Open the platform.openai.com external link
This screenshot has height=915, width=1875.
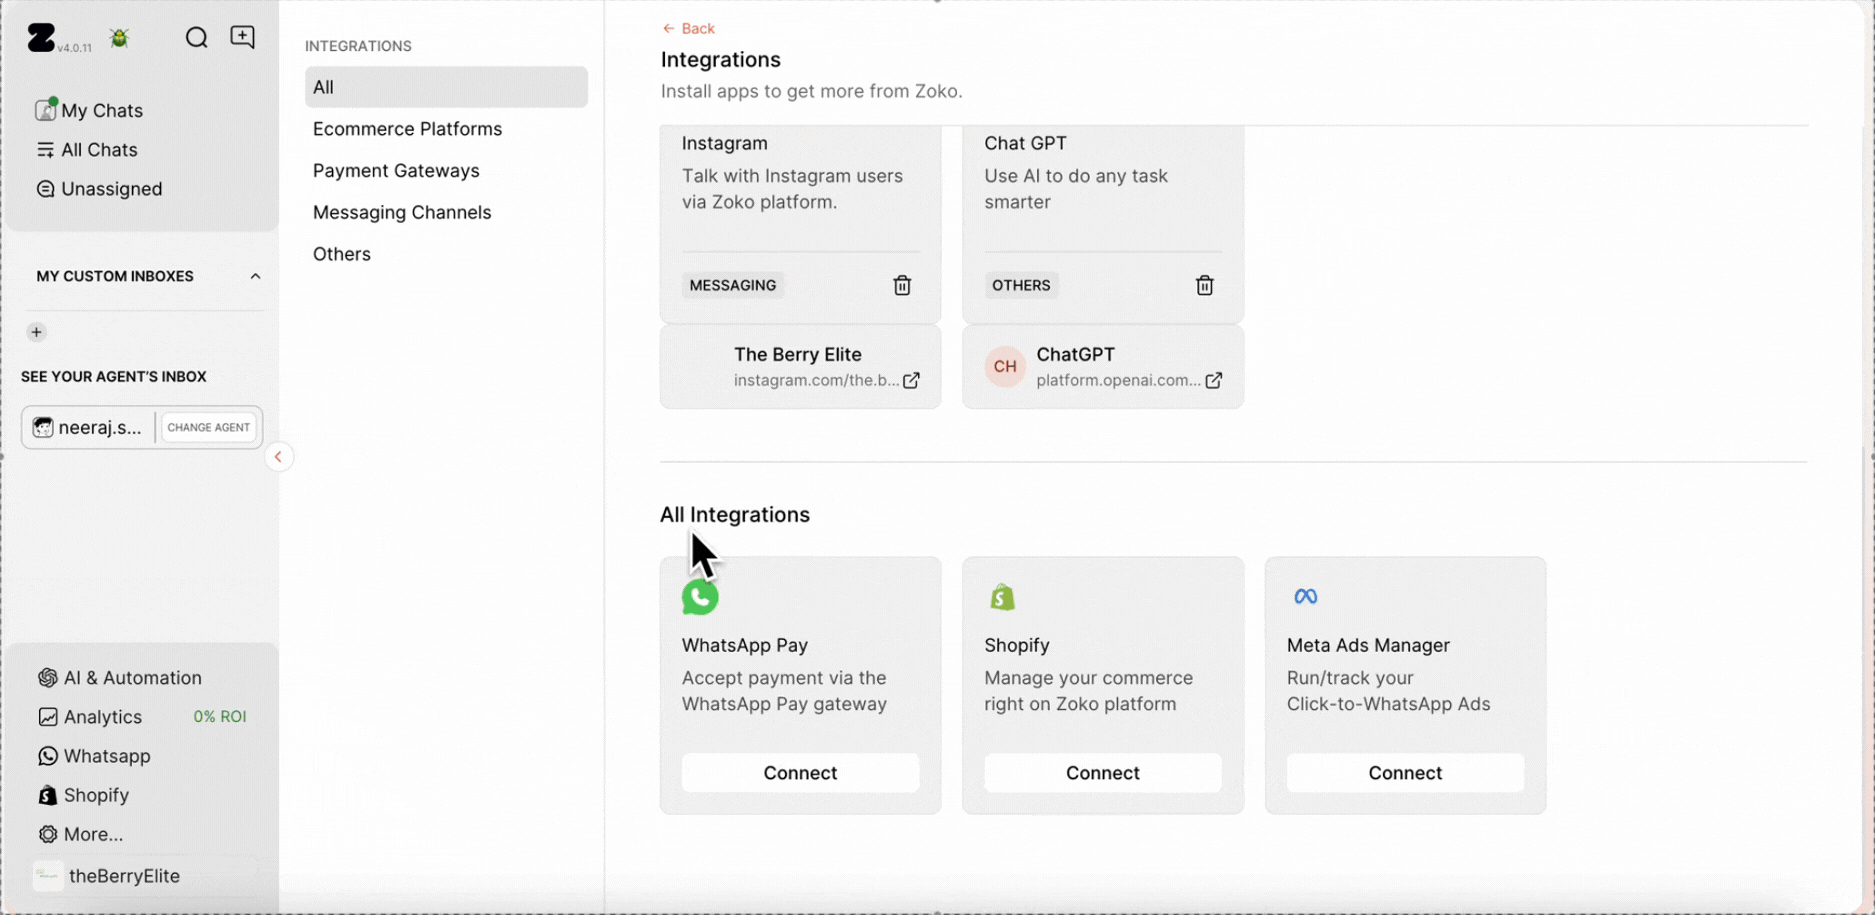[1213, 381]
